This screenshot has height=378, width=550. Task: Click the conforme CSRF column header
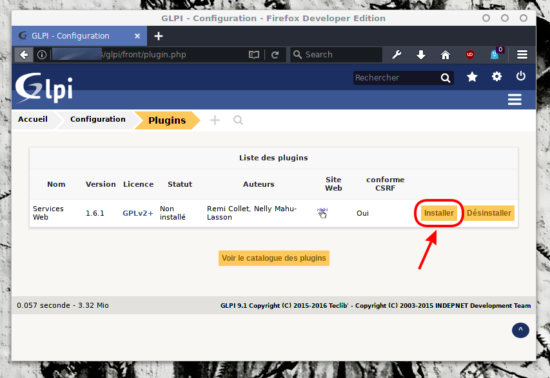(x=385, y=184)
